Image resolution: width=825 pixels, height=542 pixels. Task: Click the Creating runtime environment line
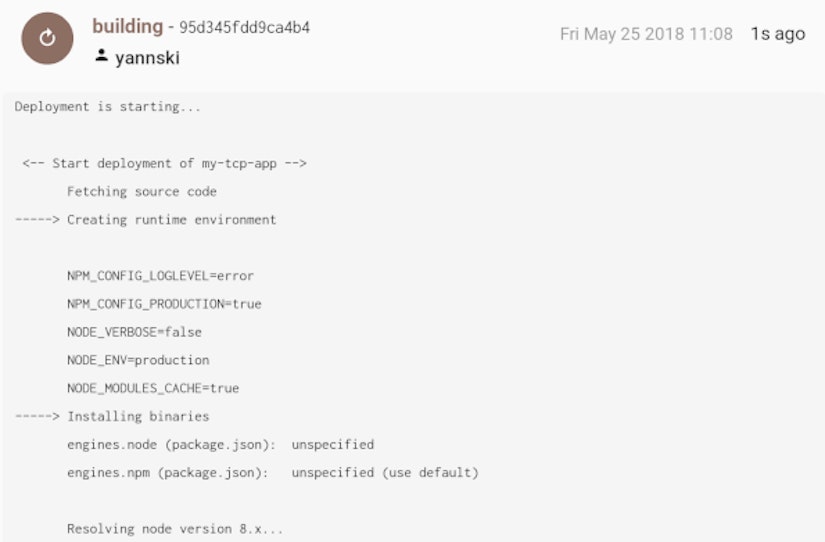click(146, 220)
